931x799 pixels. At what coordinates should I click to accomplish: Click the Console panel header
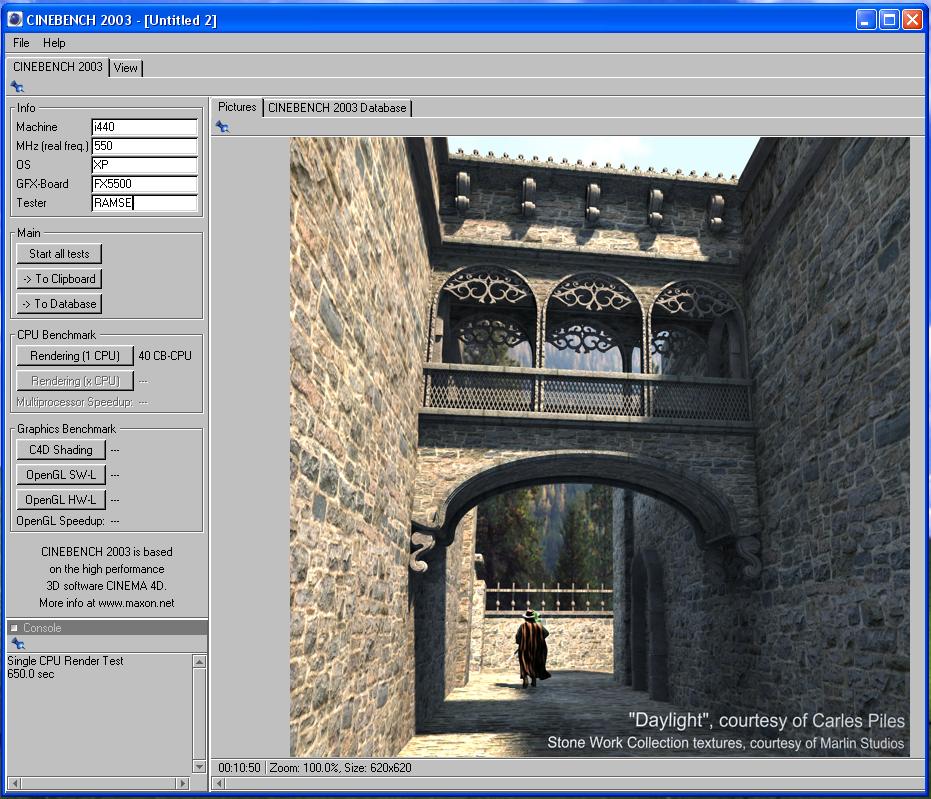107,627
